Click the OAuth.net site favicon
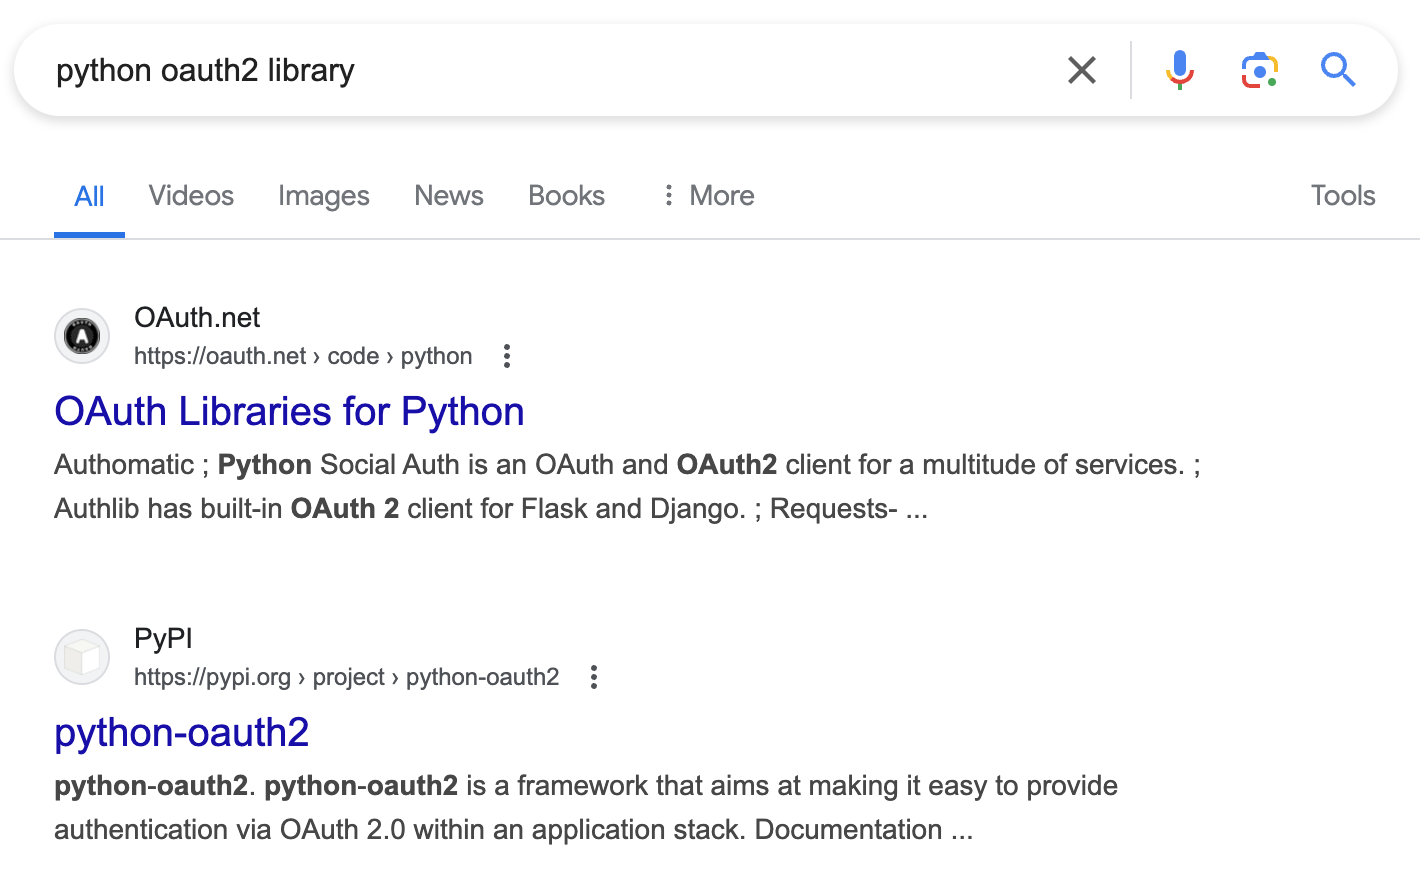This screenshot has height=874, width=1420. tap(82, 336)
